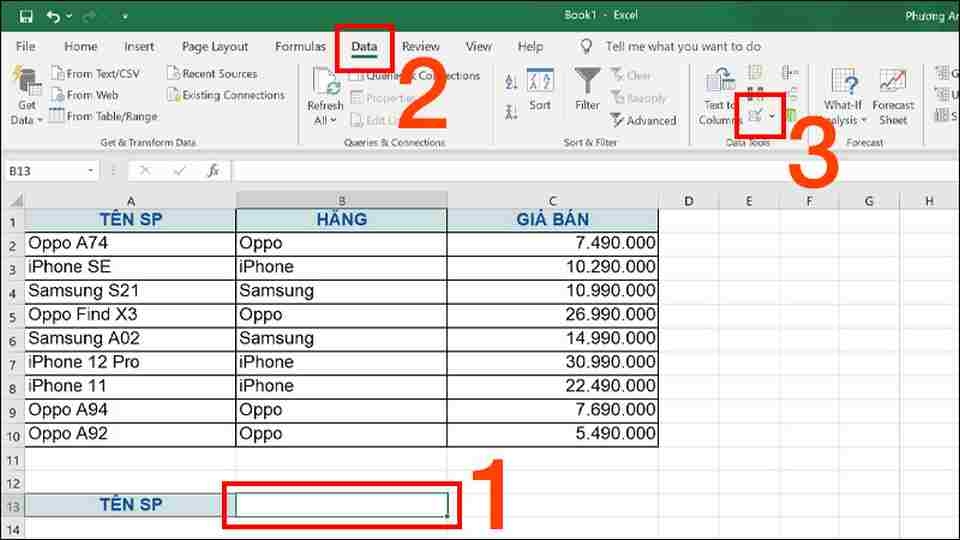Run Flash Fill in Data Tools
Viewport: 960px width, 540px height.
(755, 73)
